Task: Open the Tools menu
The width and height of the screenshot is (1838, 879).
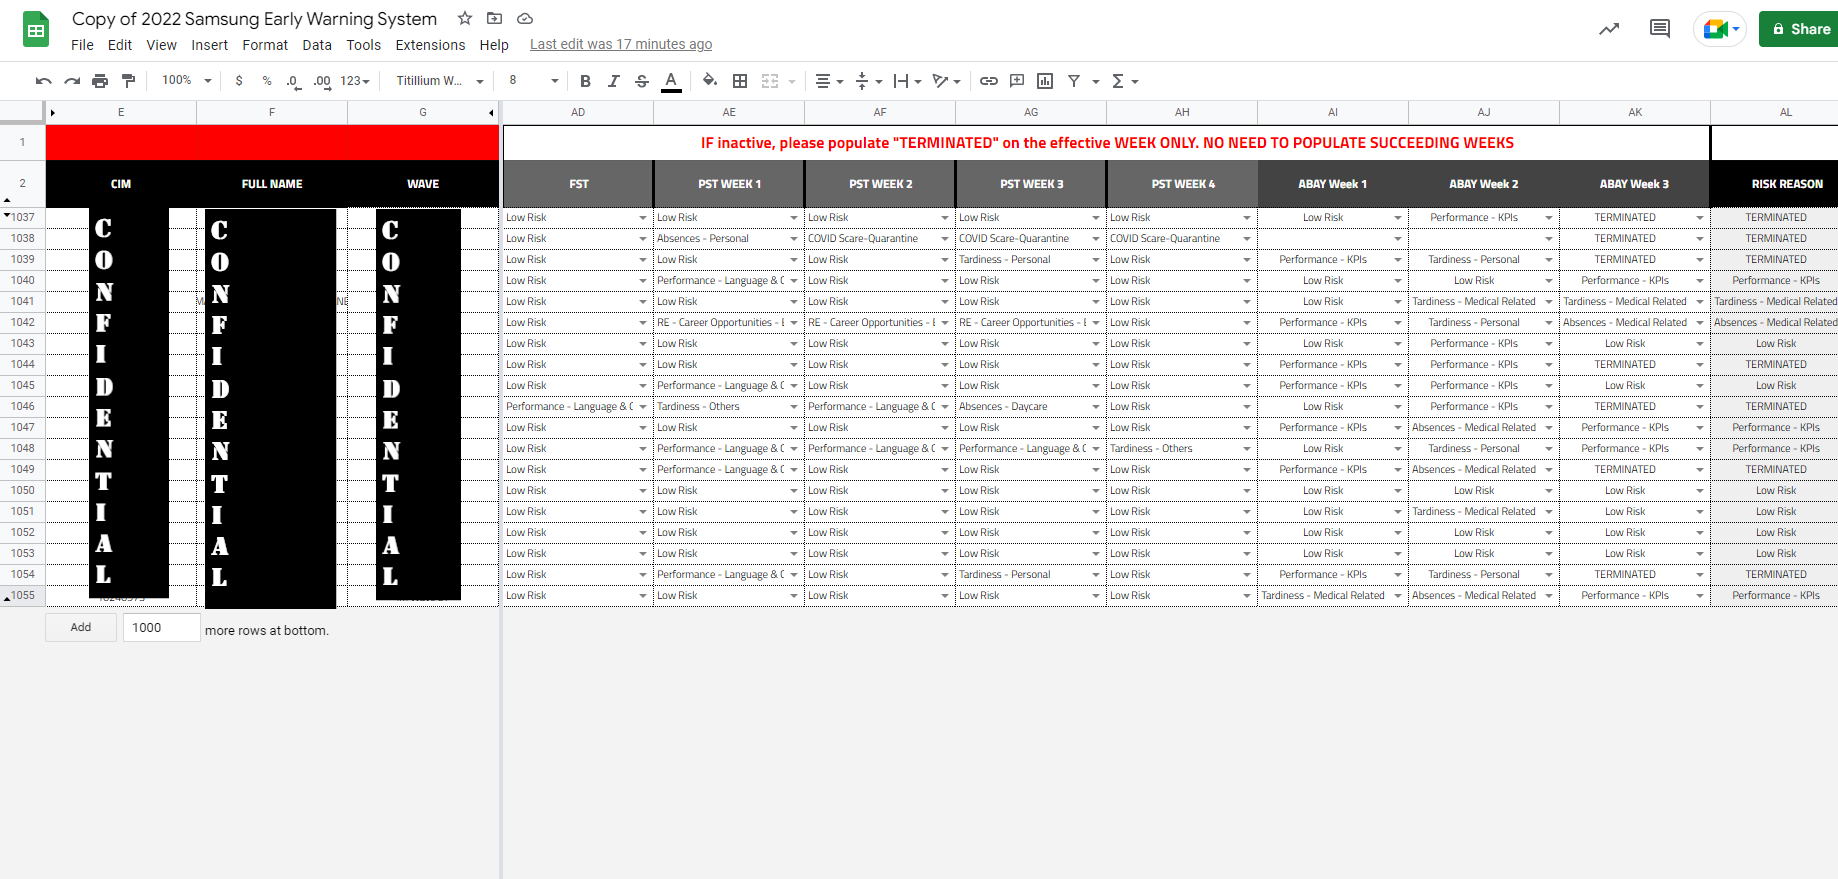Action: point(364,45)
